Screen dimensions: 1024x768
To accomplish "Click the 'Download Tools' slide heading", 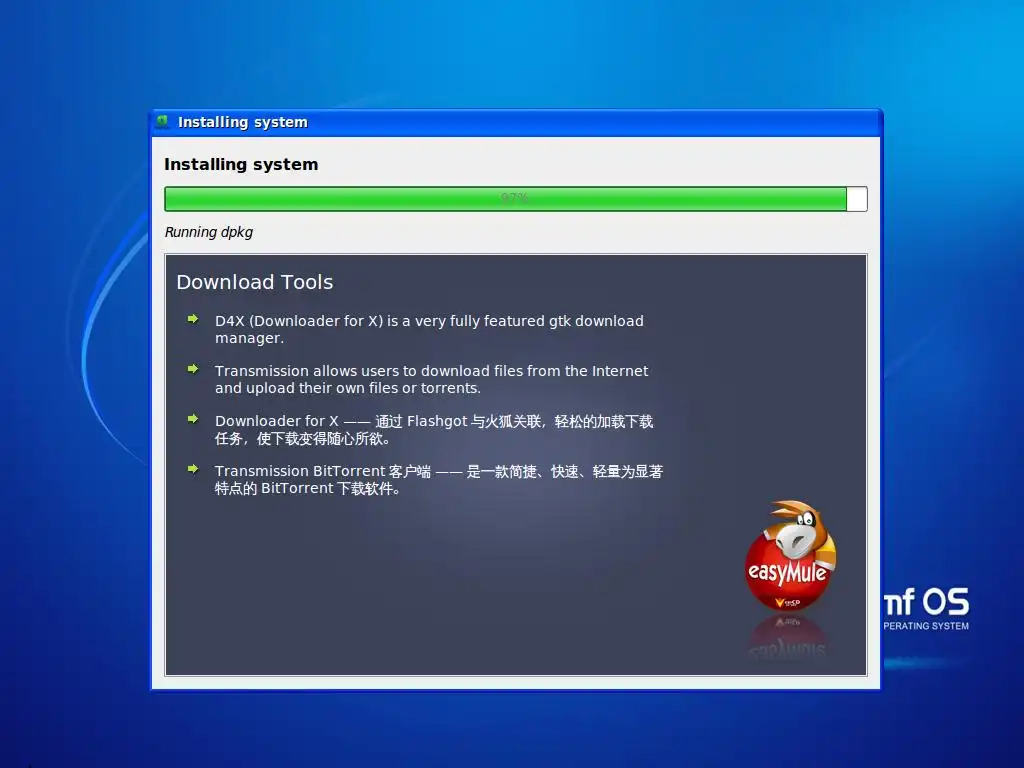I will tap(255, 282).
